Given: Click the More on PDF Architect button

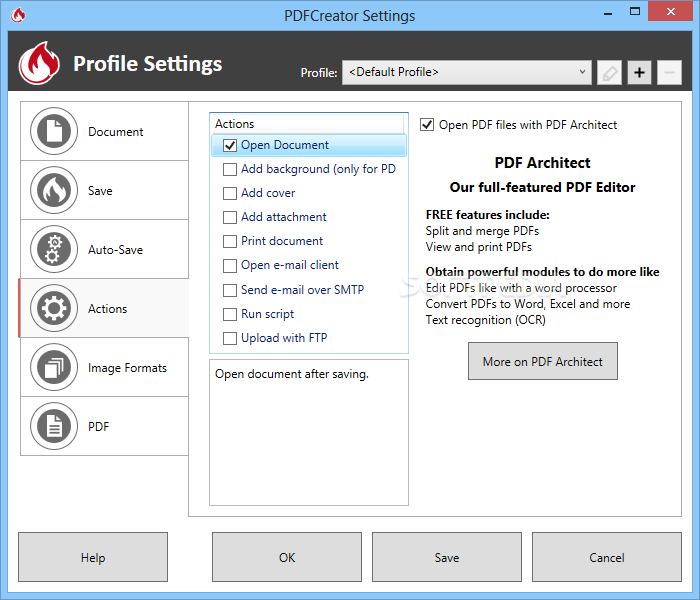Looking at the screenshot, I should pyautogui.click(x=543, y=361).
